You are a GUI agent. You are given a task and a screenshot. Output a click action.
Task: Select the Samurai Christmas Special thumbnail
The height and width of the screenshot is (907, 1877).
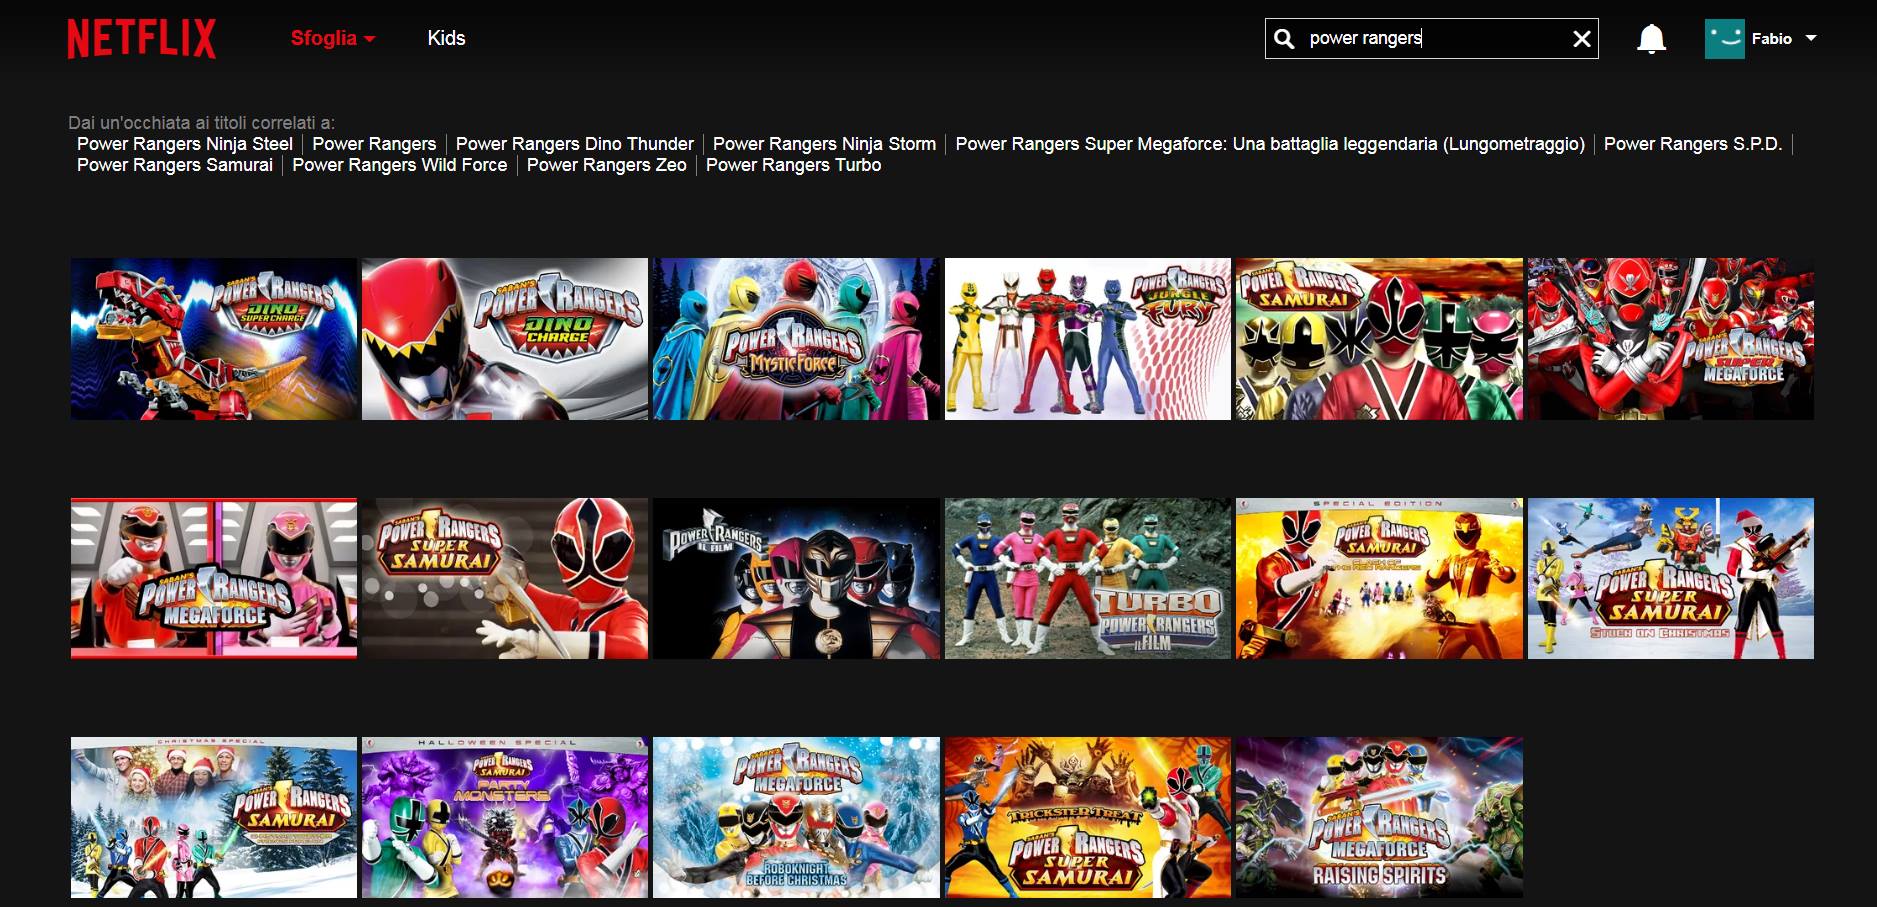(x=214, y=817)
